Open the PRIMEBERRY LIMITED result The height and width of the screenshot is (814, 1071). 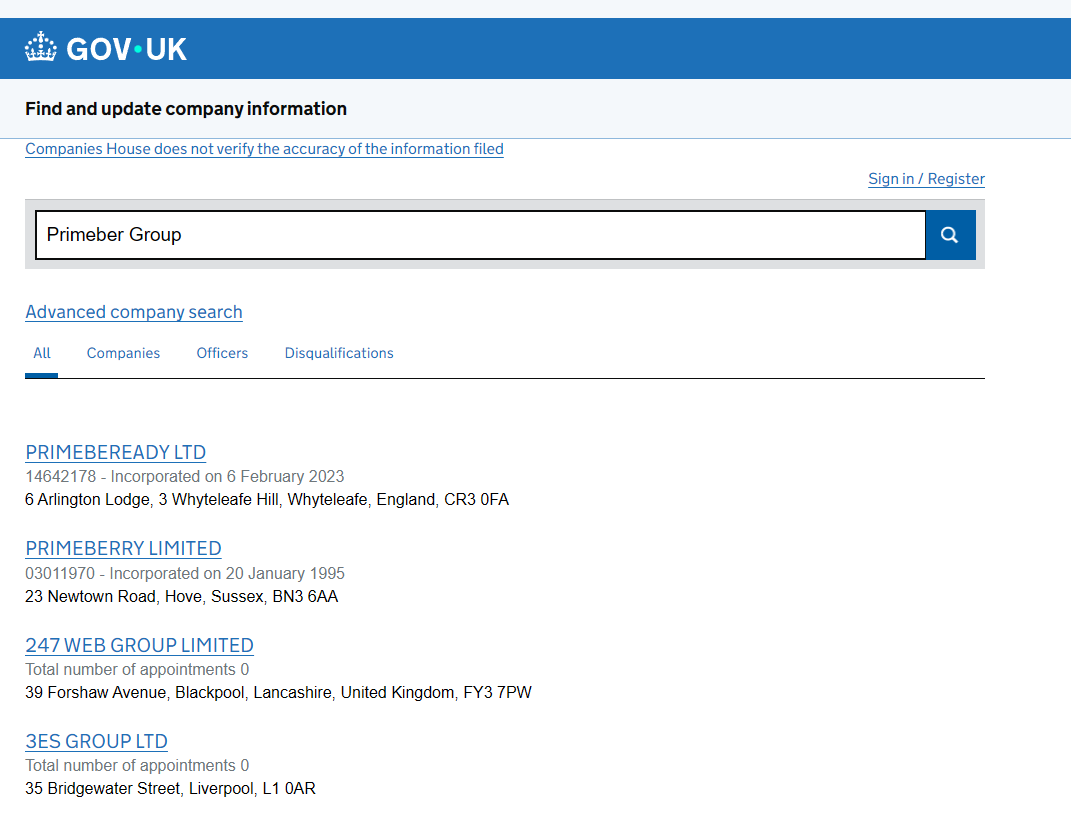click(123, 548)
